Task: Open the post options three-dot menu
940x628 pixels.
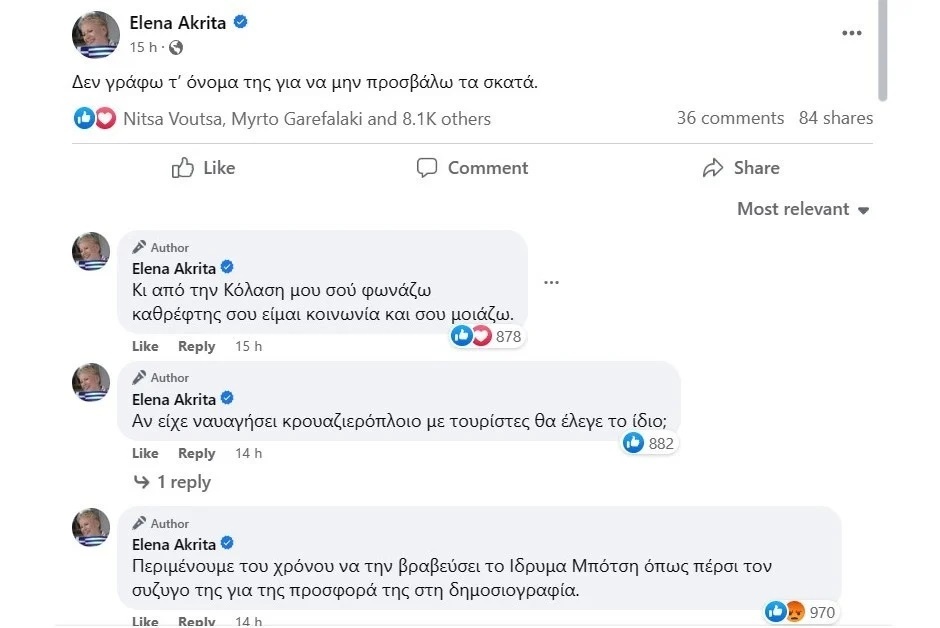Action: [x=851, y=33]
